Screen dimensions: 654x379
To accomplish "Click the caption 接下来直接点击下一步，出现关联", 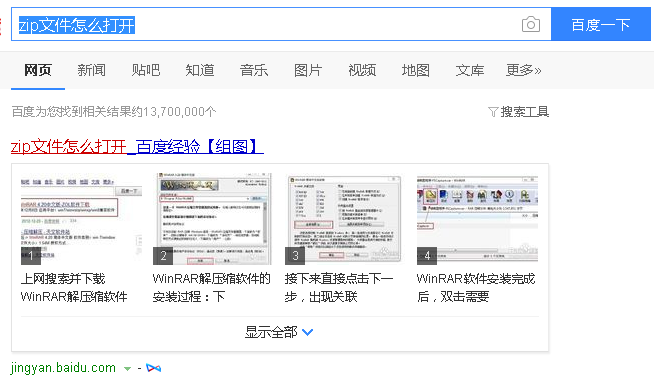I will click(x=339, y=287).
